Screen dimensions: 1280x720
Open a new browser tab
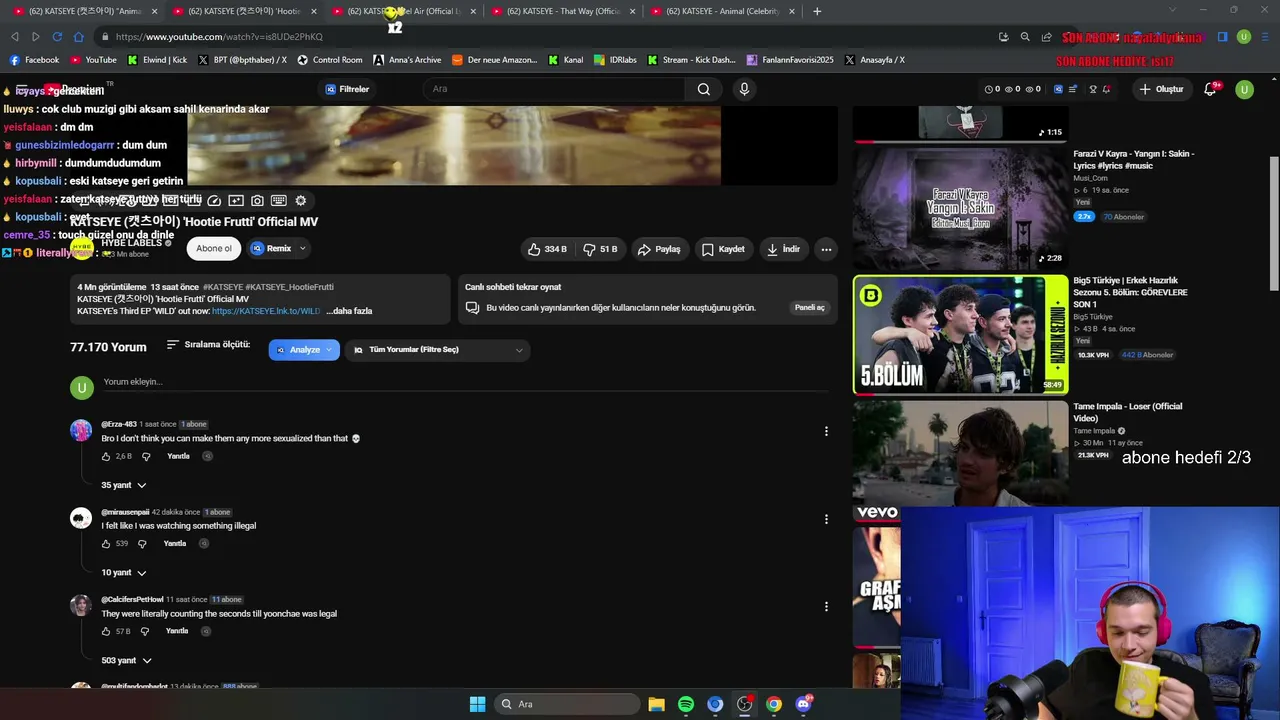817,11
